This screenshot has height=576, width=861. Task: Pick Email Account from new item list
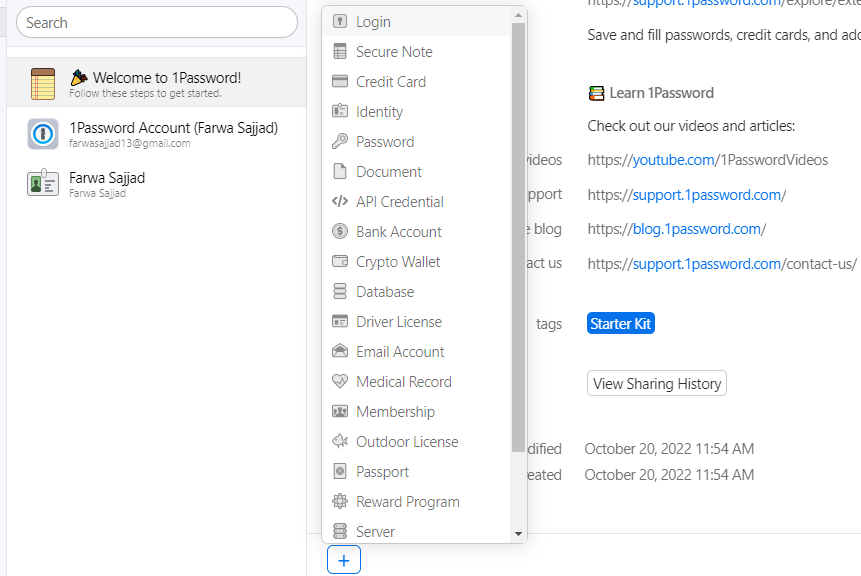click(400, 352)
